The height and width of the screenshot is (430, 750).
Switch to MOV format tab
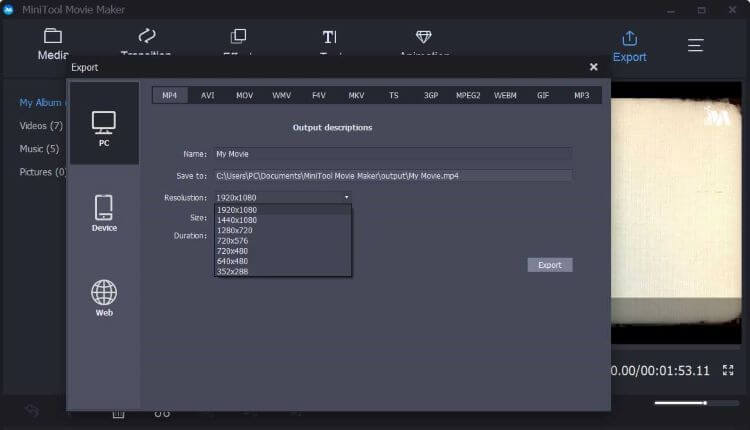click(x=244, y=95)
